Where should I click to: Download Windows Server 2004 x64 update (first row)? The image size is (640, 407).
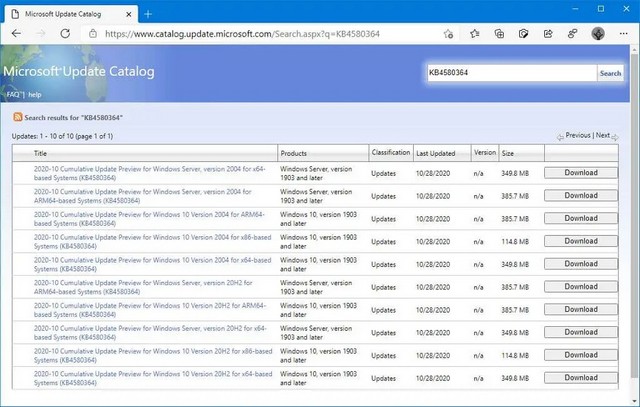tap(581, 173)
